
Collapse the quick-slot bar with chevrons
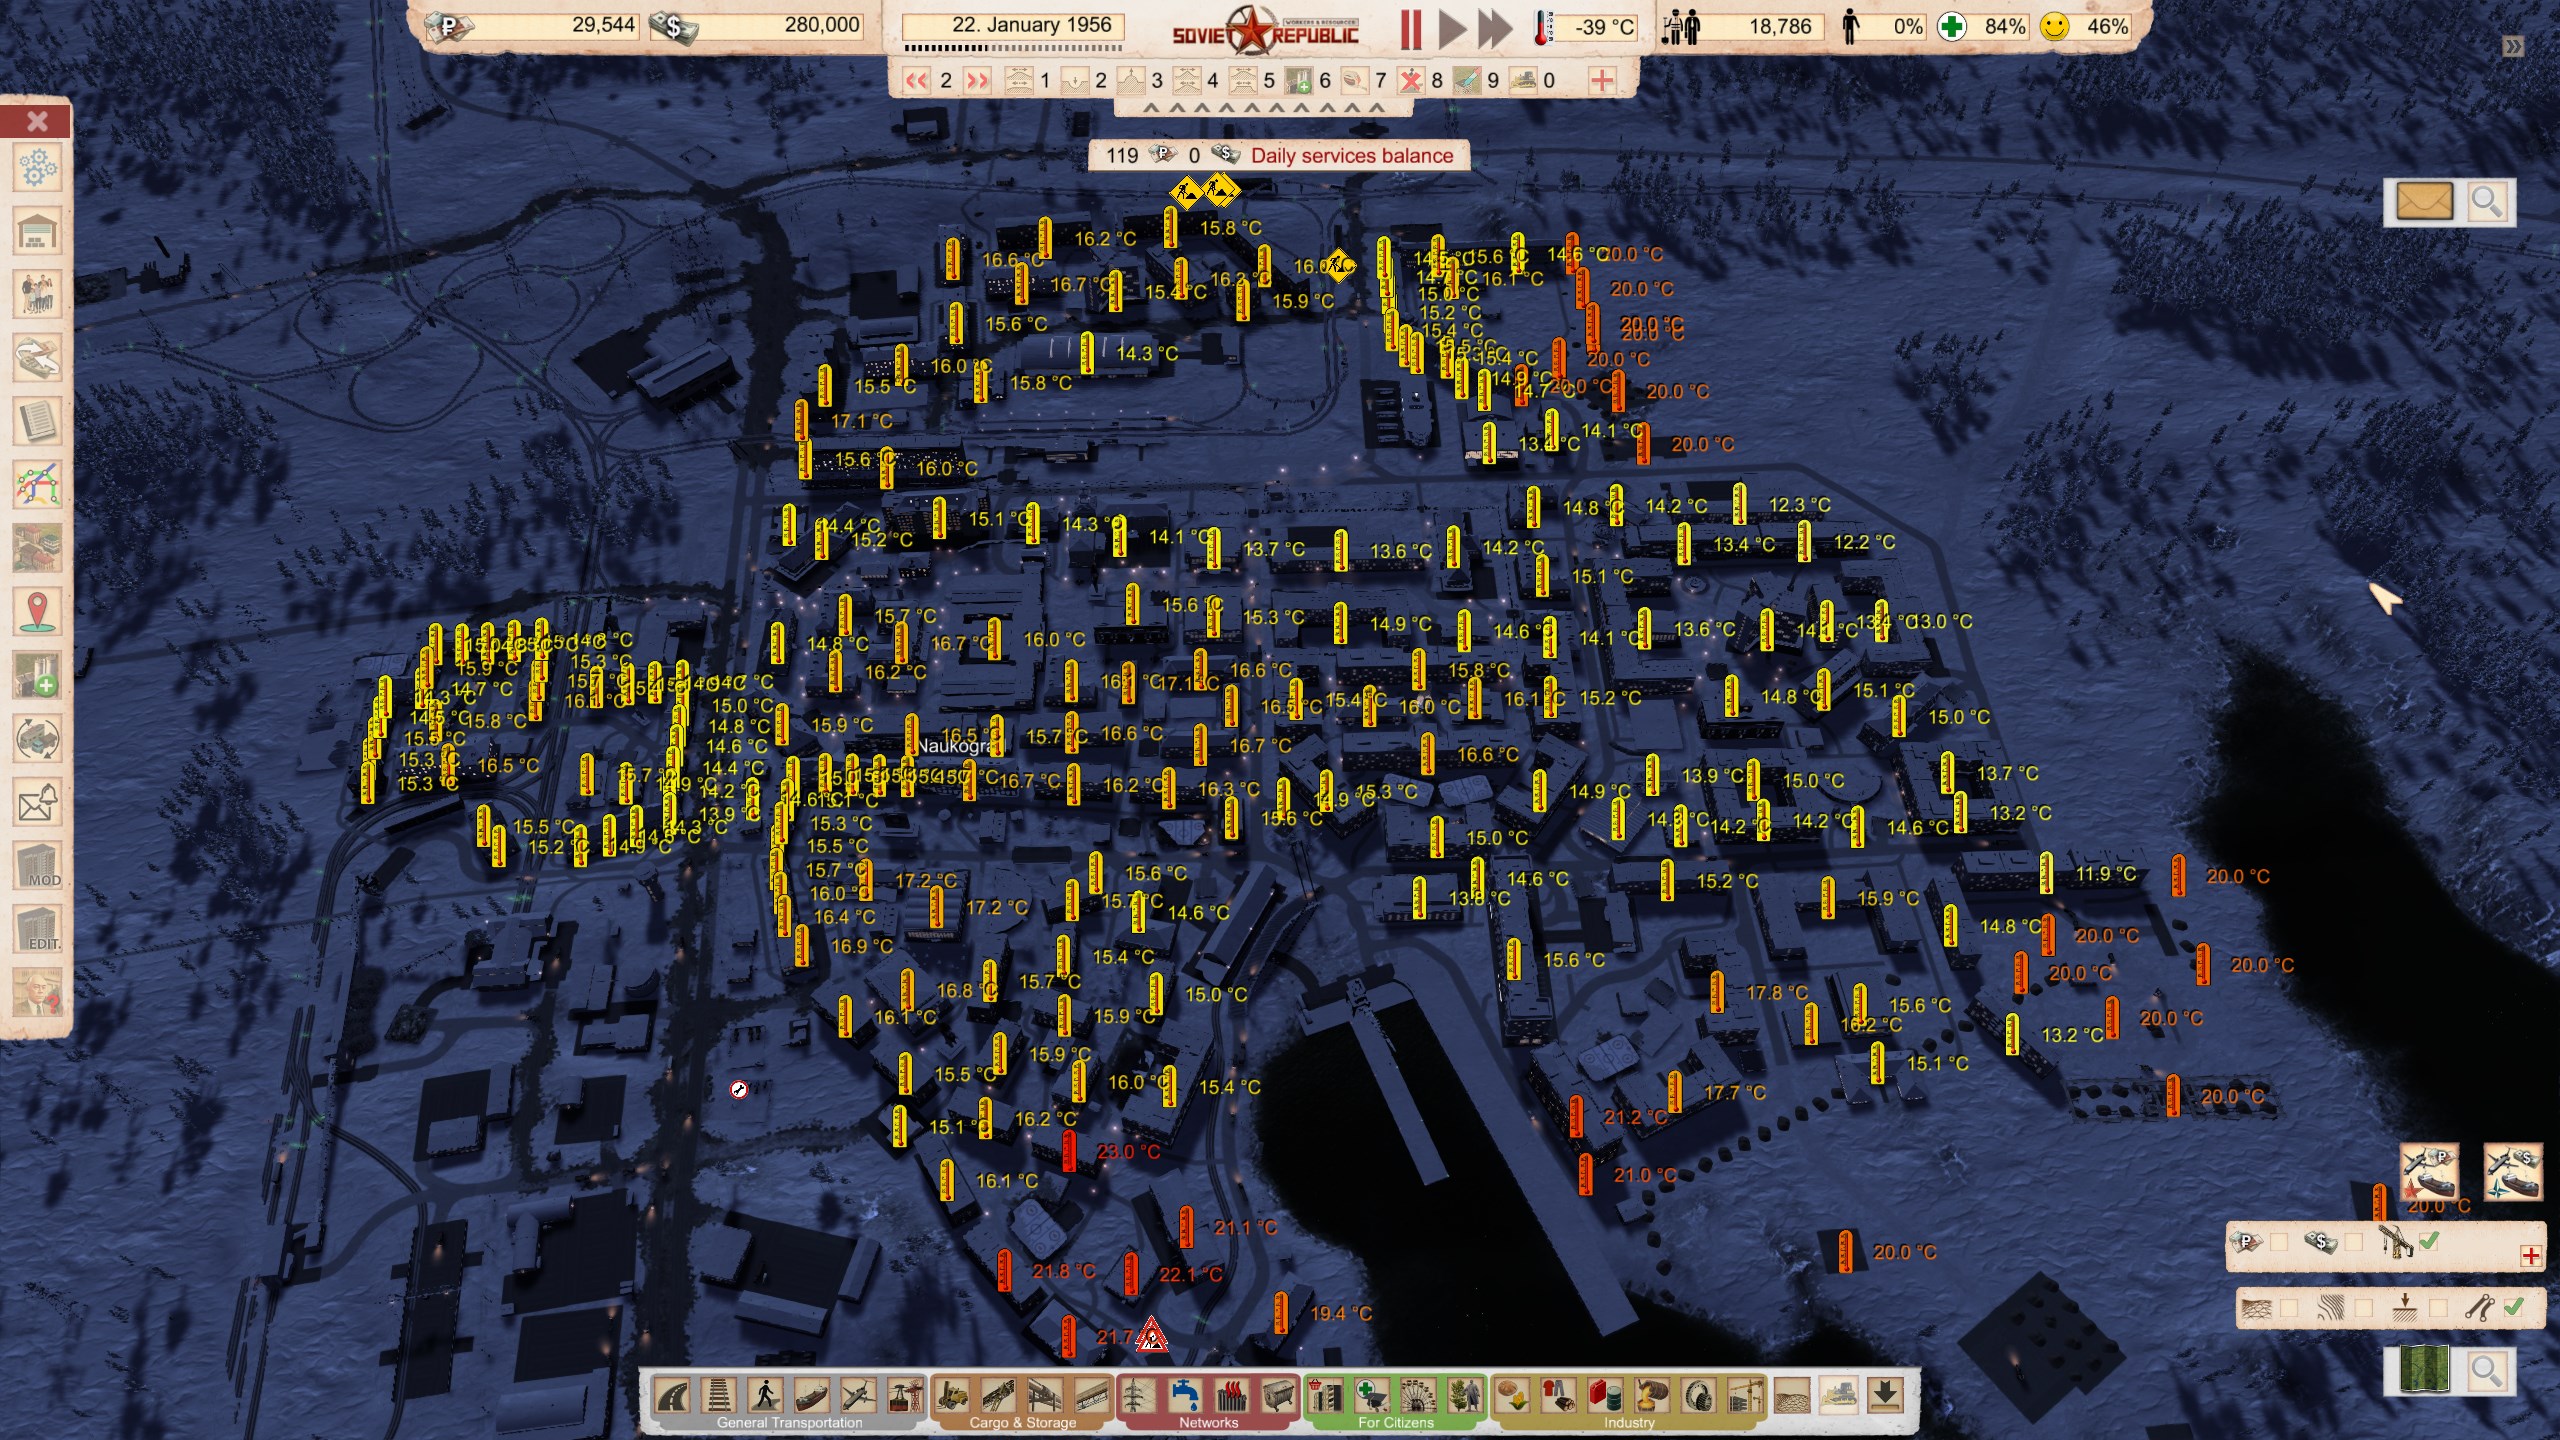click(1263, 108)
